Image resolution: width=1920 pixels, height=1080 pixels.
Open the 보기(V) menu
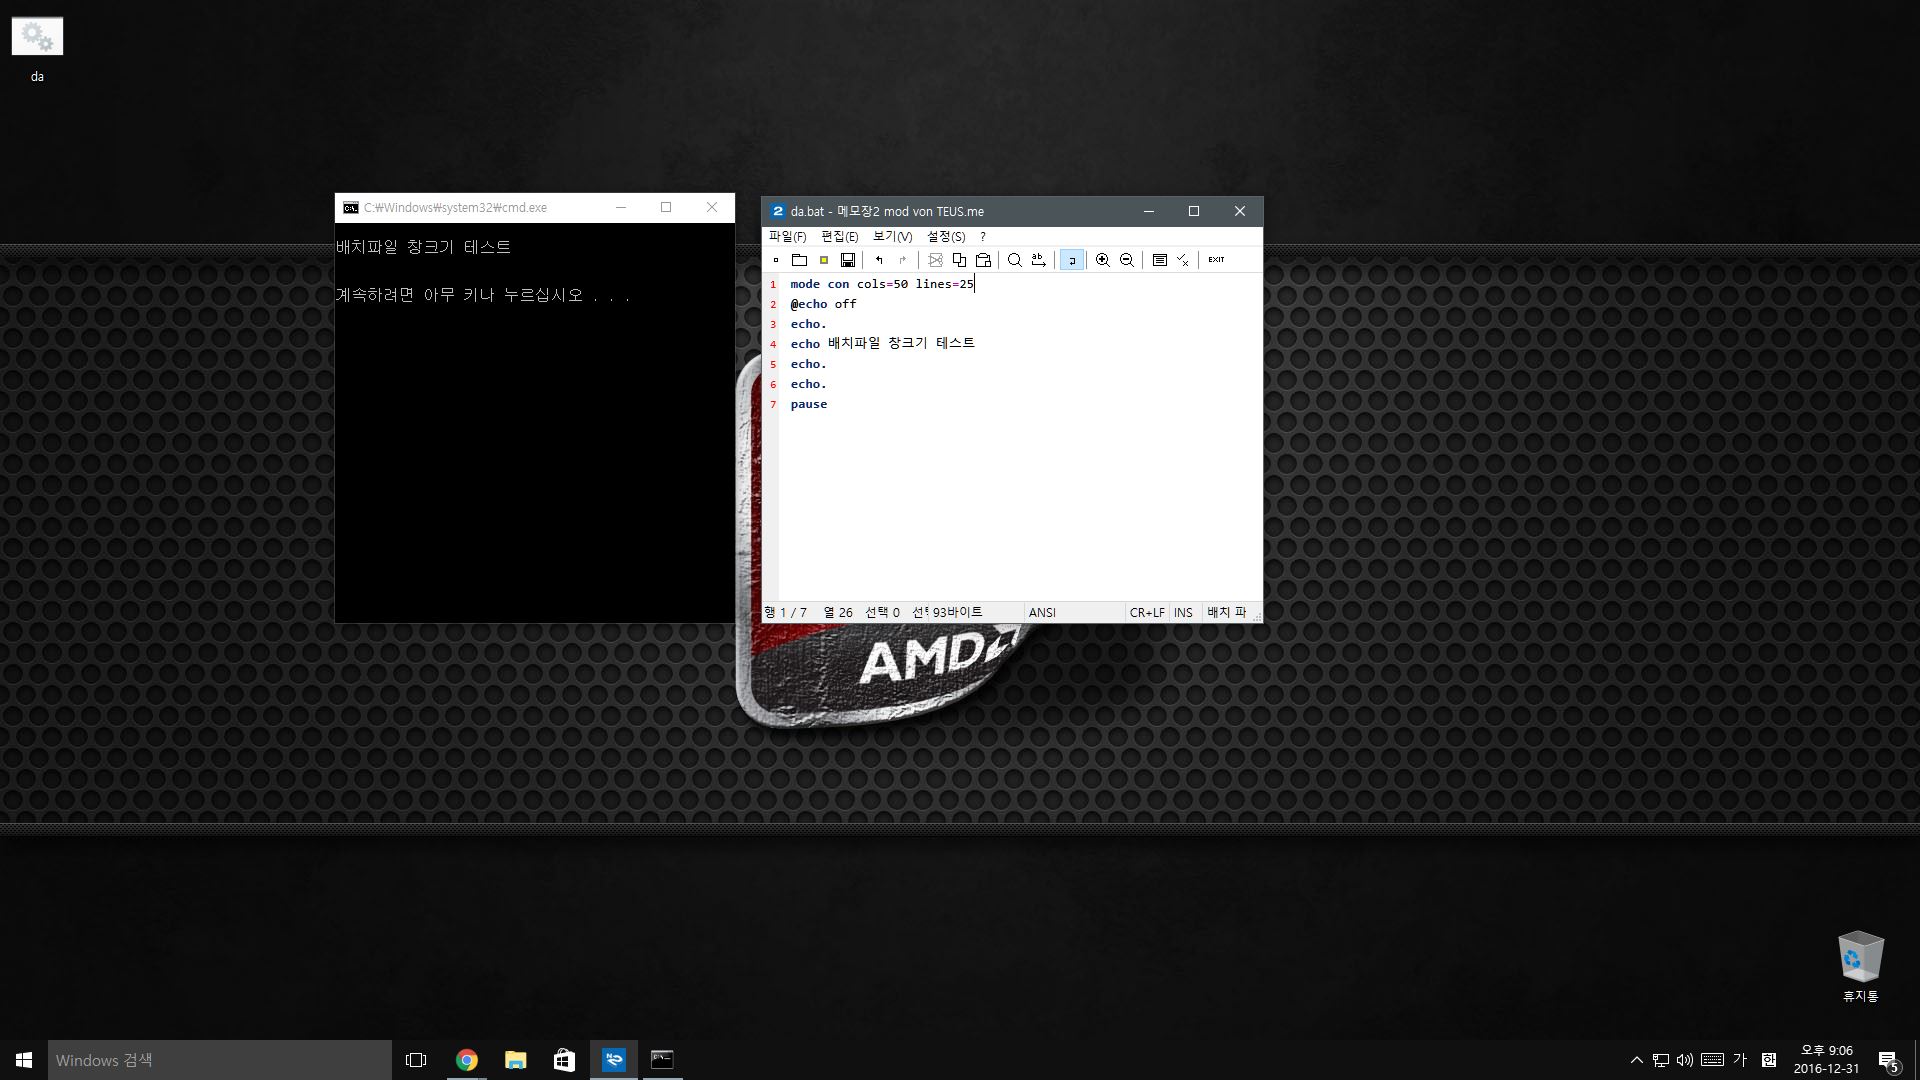892,237
